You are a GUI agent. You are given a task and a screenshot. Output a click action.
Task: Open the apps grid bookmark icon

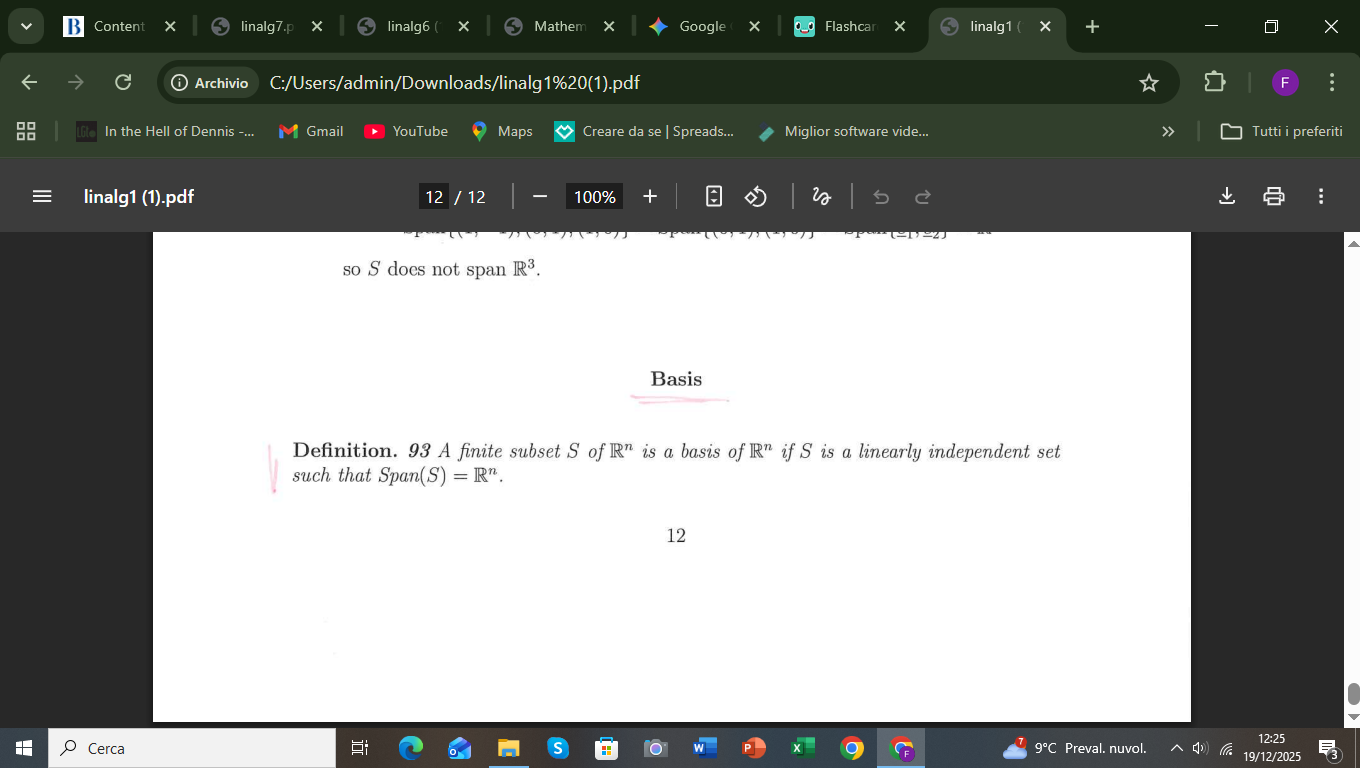click(x=26, y=131)
